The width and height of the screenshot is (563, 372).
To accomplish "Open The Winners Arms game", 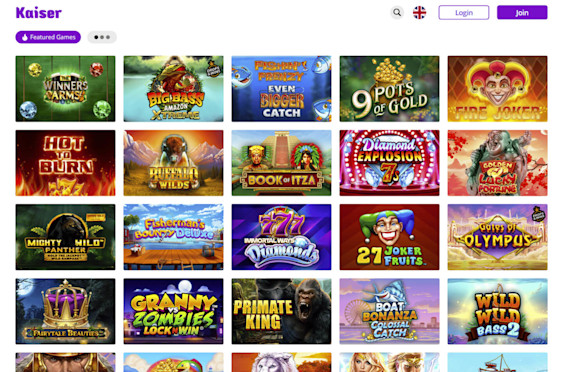I will click(x=65, y=89).
